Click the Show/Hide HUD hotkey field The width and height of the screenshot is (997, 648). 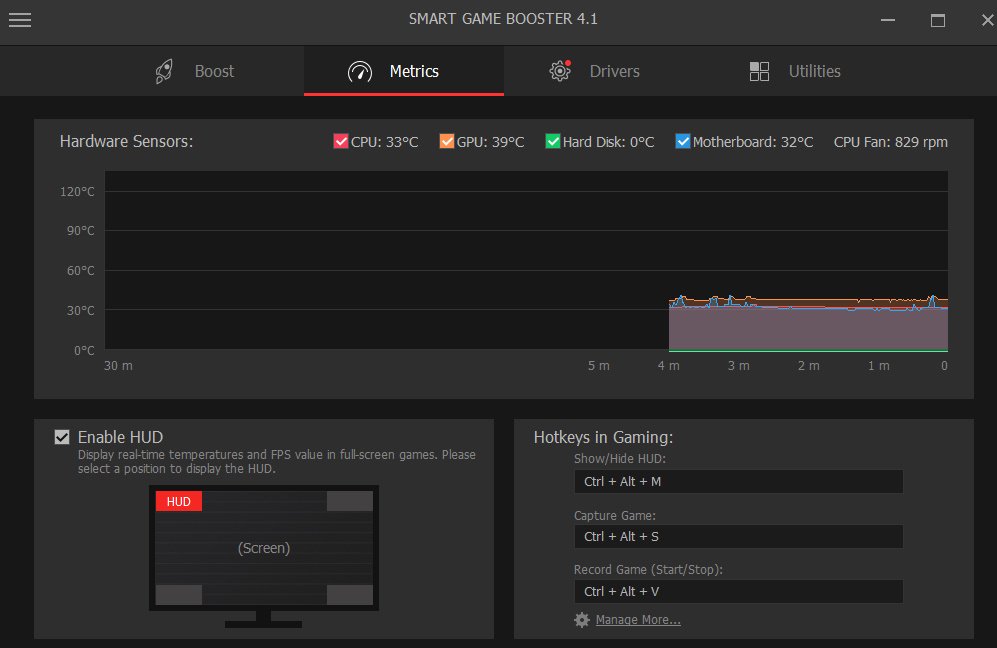pos(738,482)
